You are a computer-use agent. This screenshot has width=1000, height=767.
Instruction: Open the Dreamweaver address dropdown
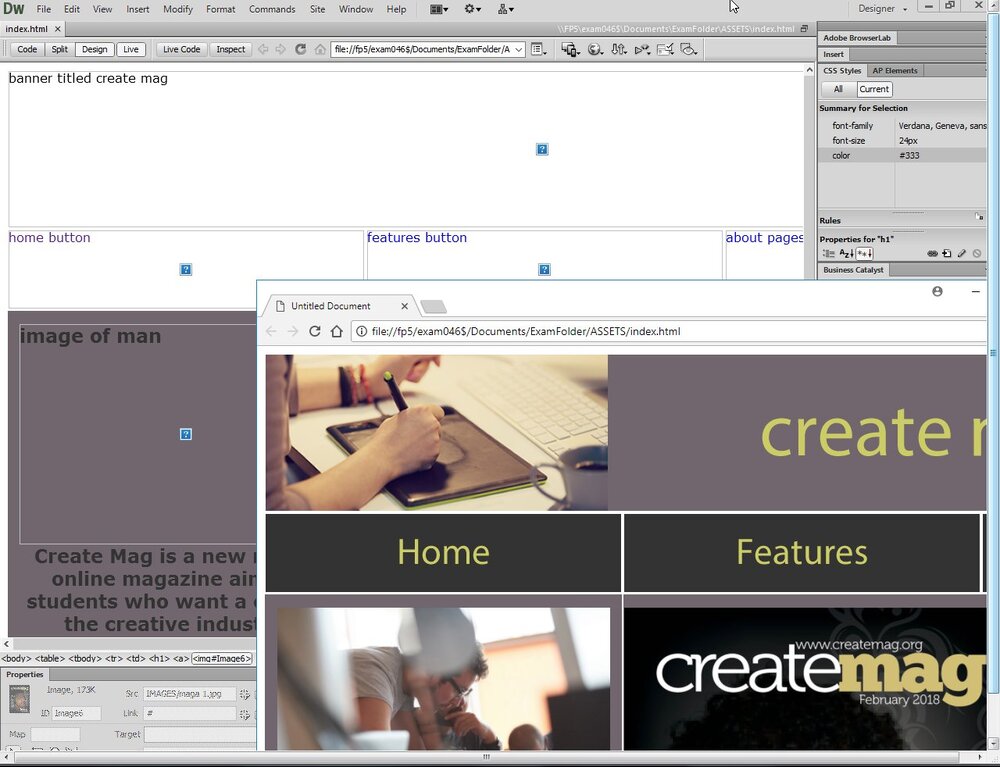point(518,49)
